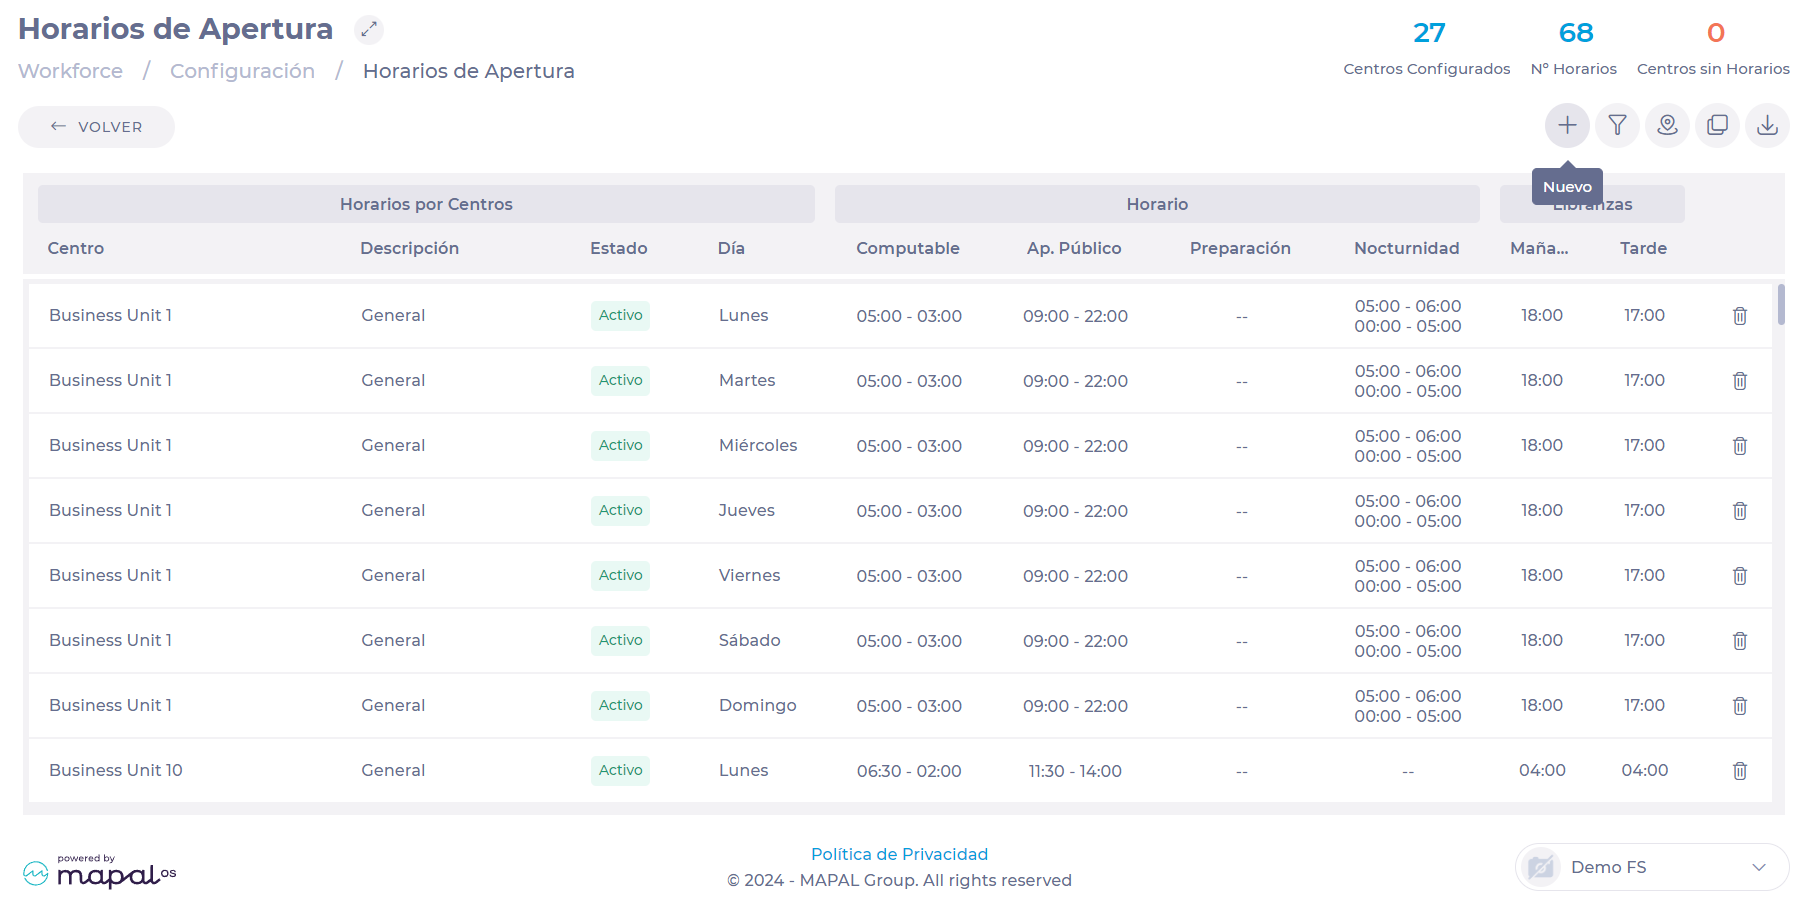
Task: Click the download icon
Action: [x=1767, y=126]
